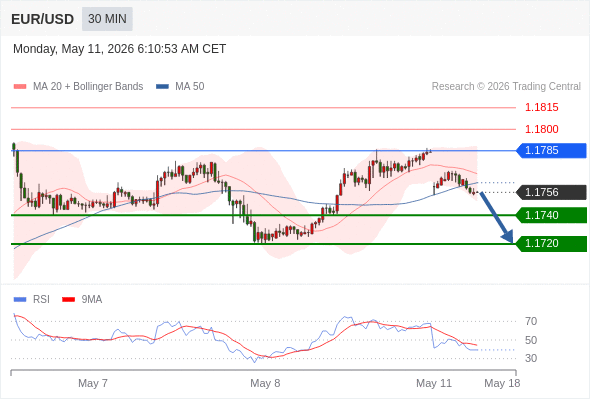Click the 1.1800 resistance level label

(x=541, y=129)
